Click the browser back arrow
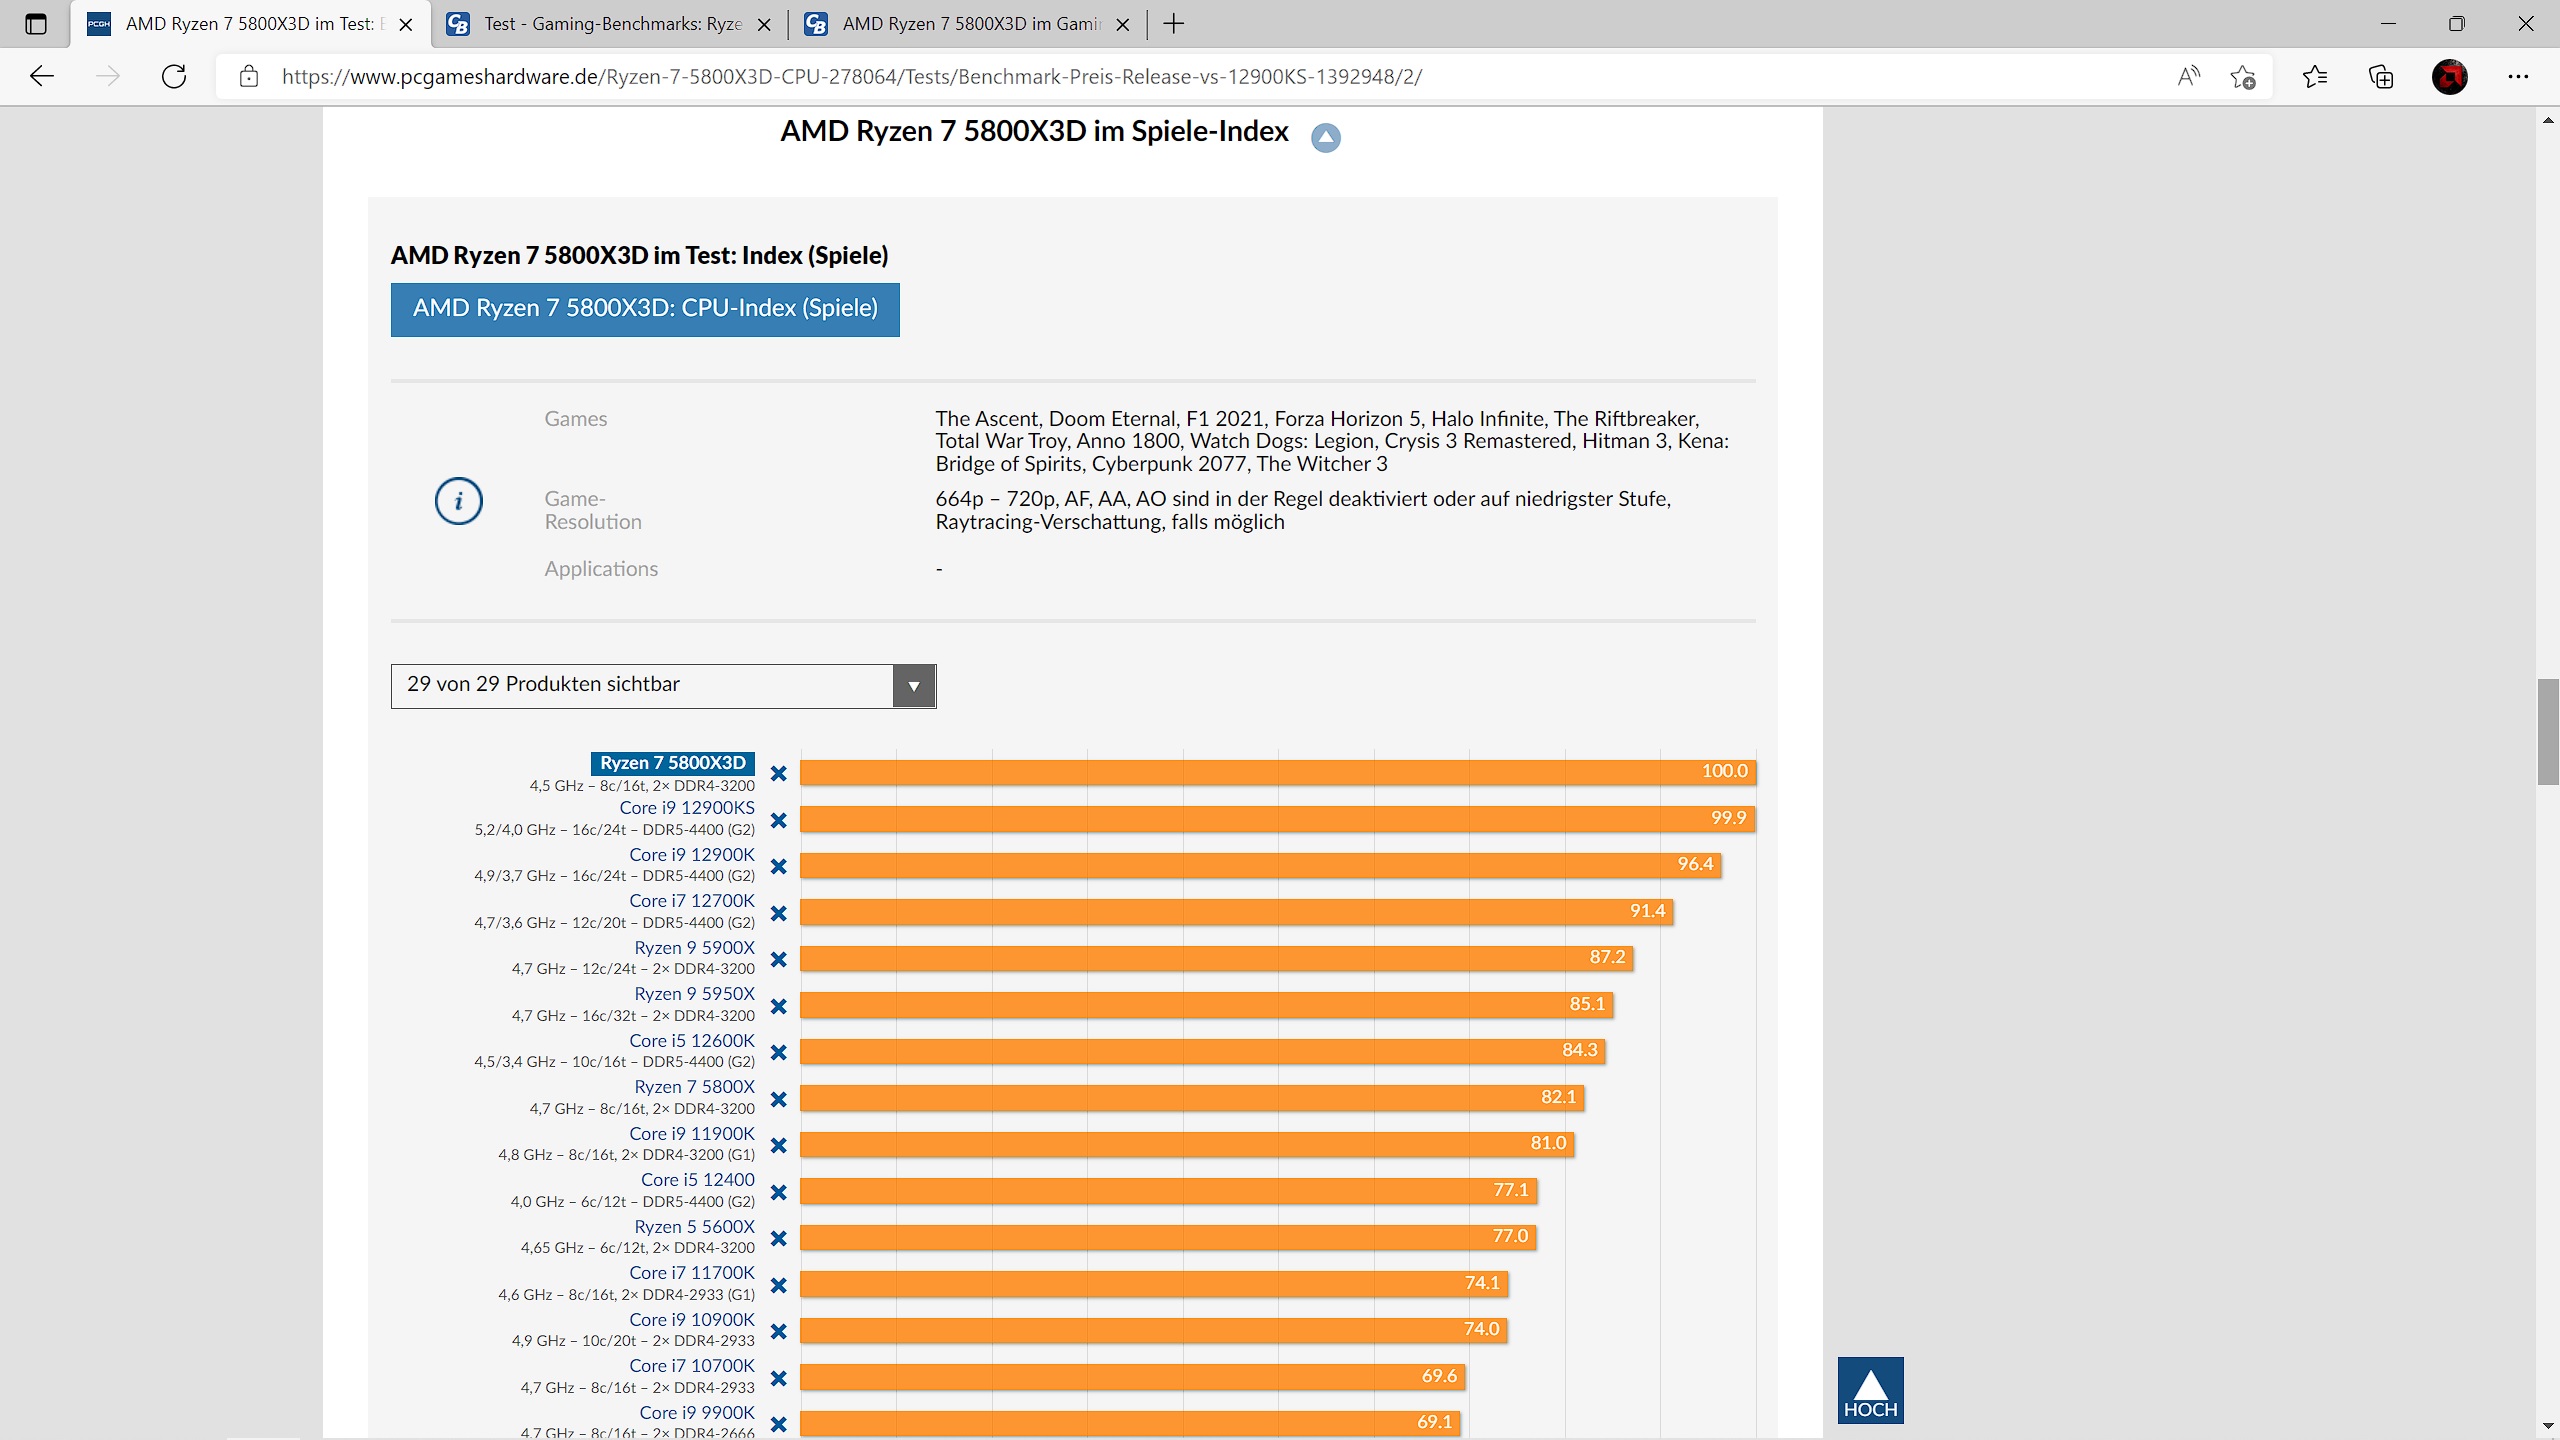The width and height of the screenshot is (2560, 1440). pos(42,77)
